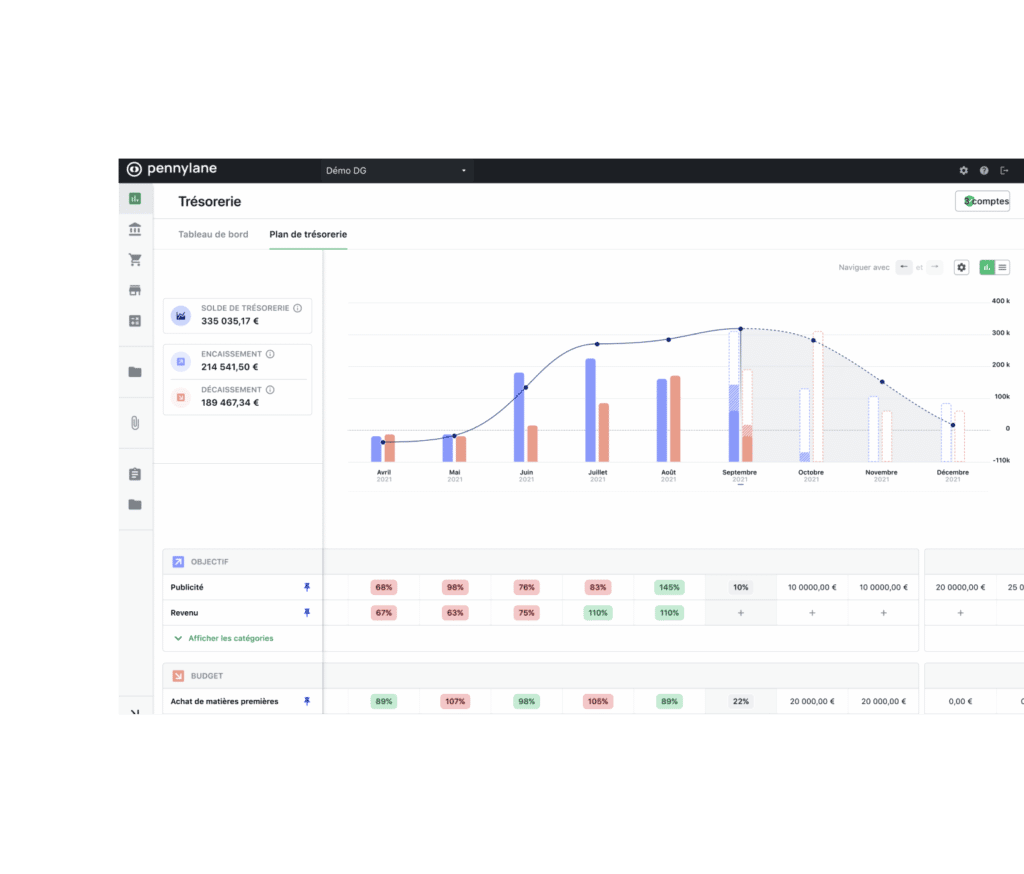Navigate right with the right arrow key button

click(935, 267)
